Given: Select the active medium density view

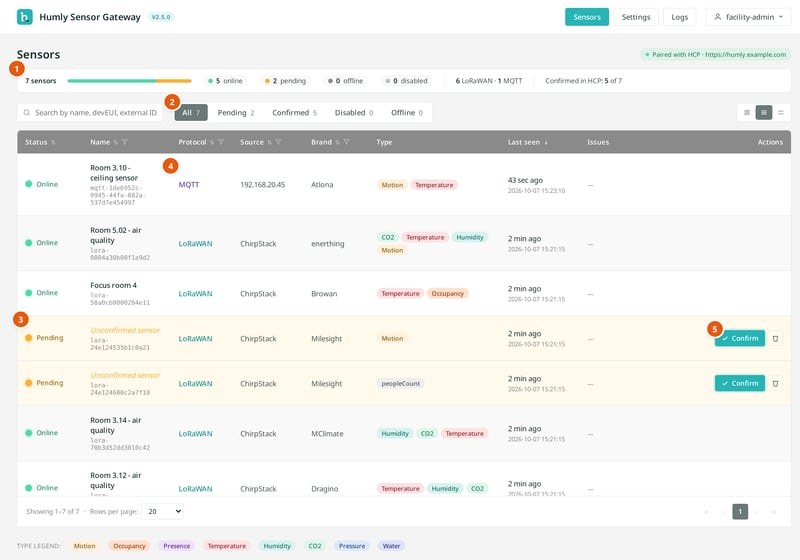Looking at the screenshot, I should (x=764, y=113).
